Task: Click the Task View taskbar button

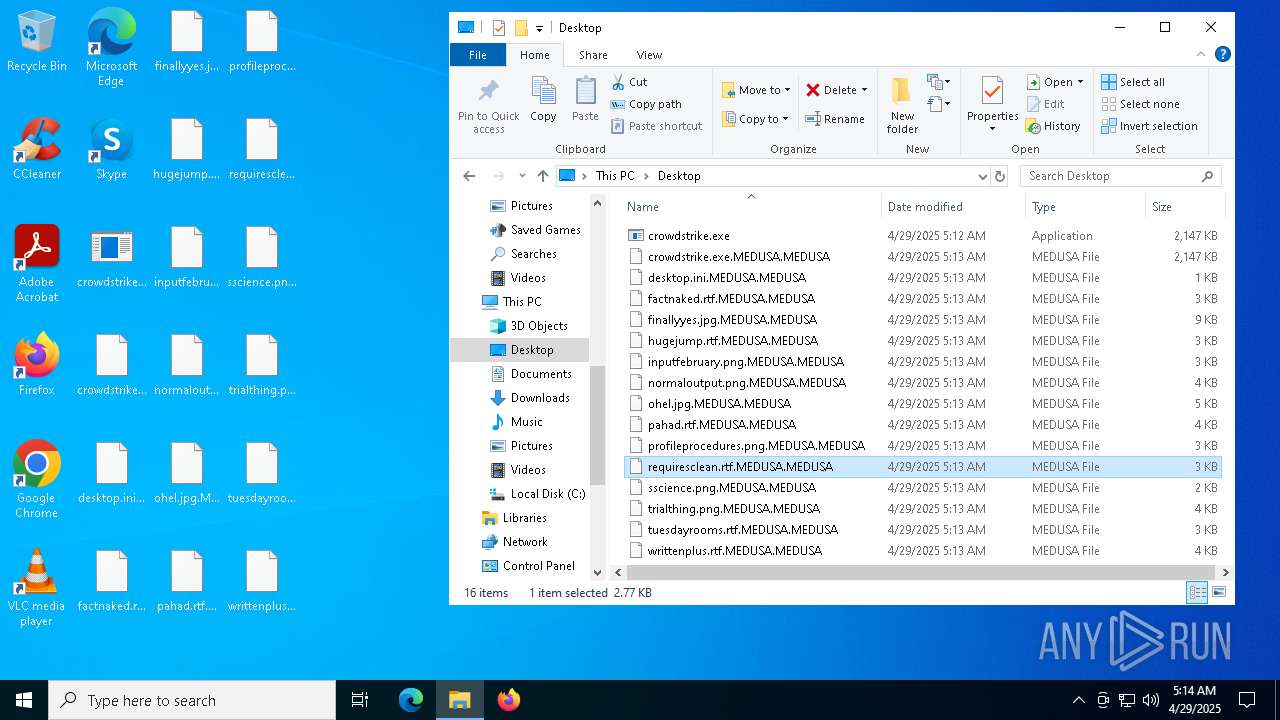Action: pyautogui.click(x=360, y=700)
